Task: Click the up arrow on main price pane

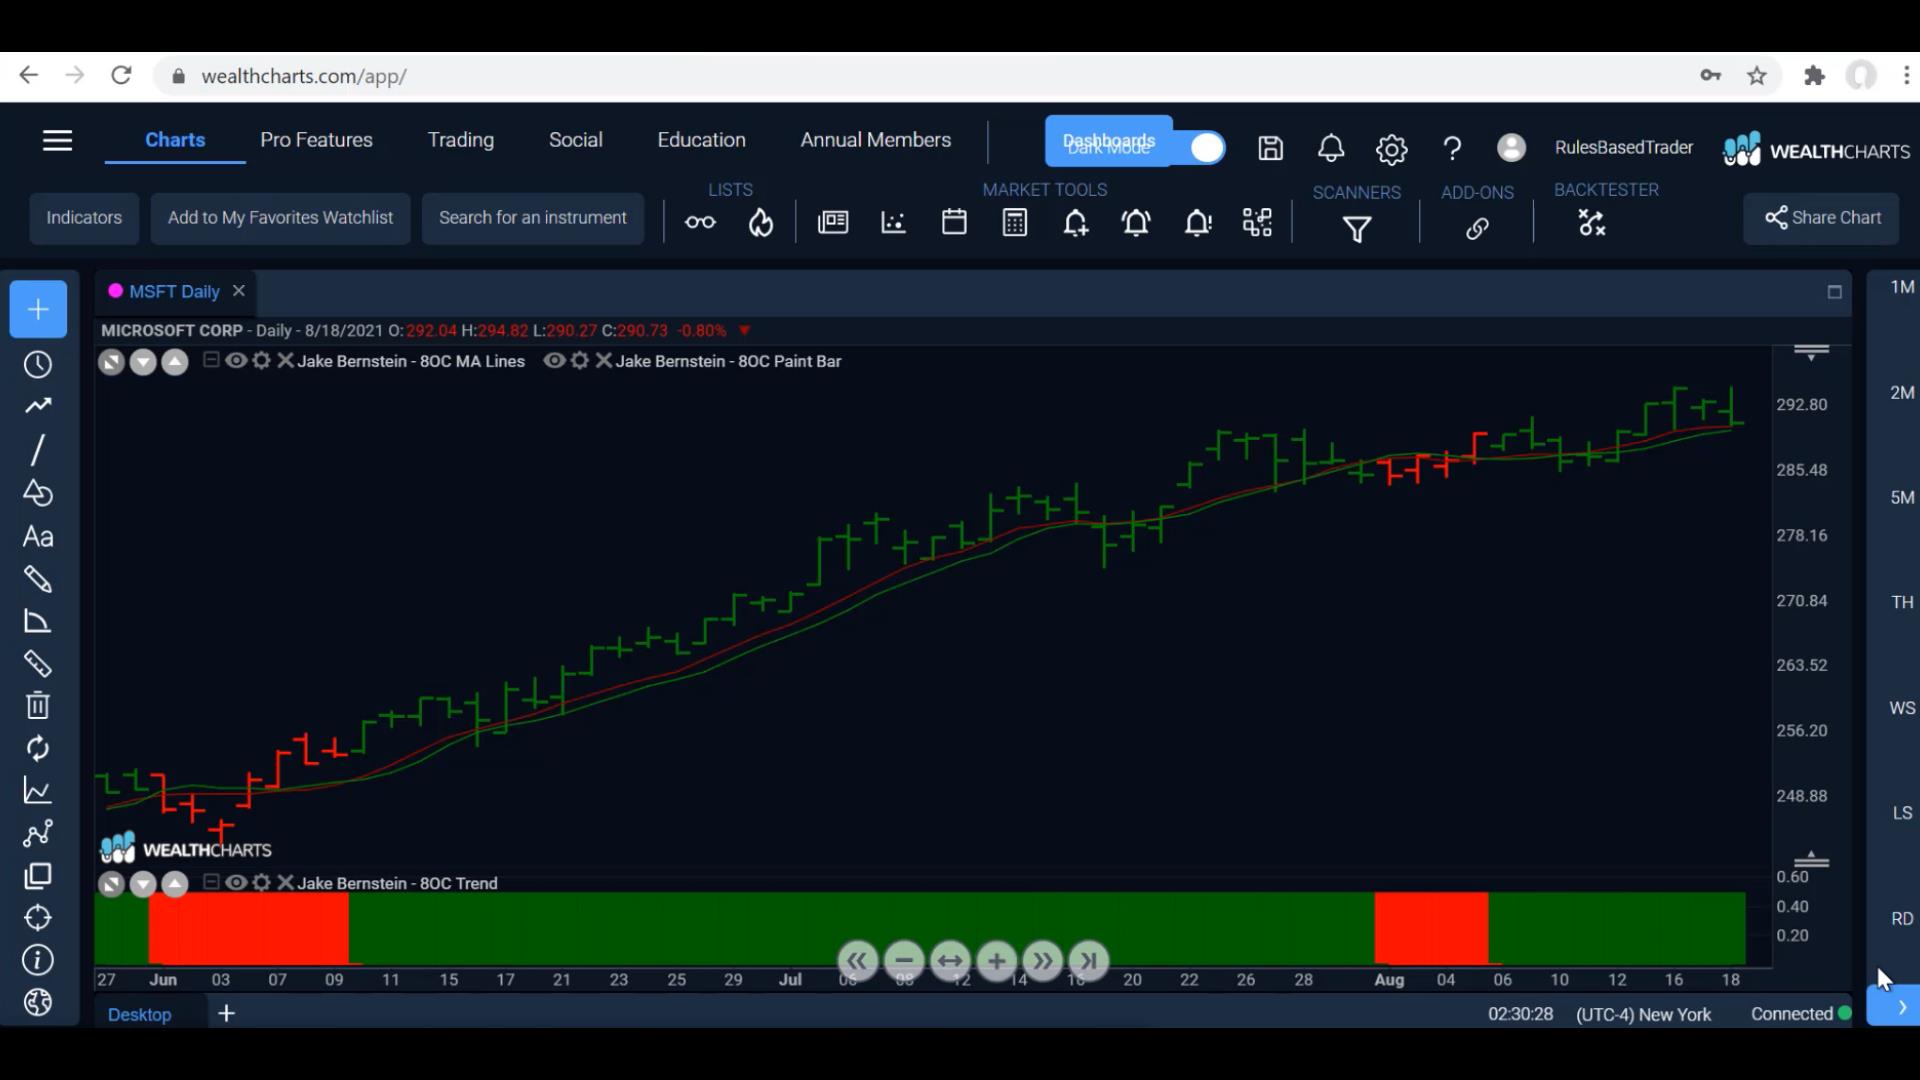Action: (x=175, y=362)
